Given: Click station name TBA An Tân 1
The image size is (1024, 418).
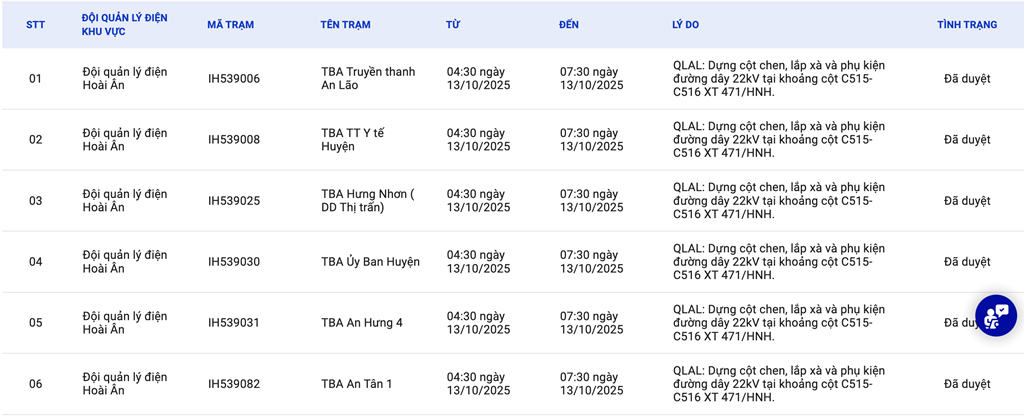Looking at the screenshot, I should pos(356,384).
